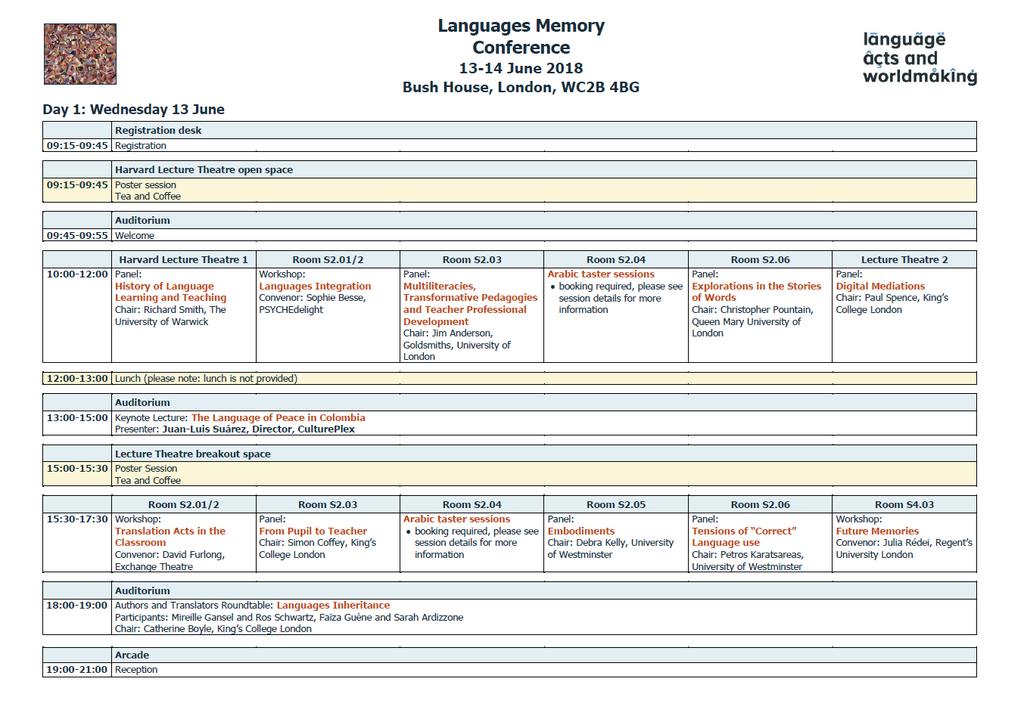Image resolution: width=1024 pixels, height=722 pixels.
Task: Open Tensions of "Correct" Language use panel
Action: point(744,537)
